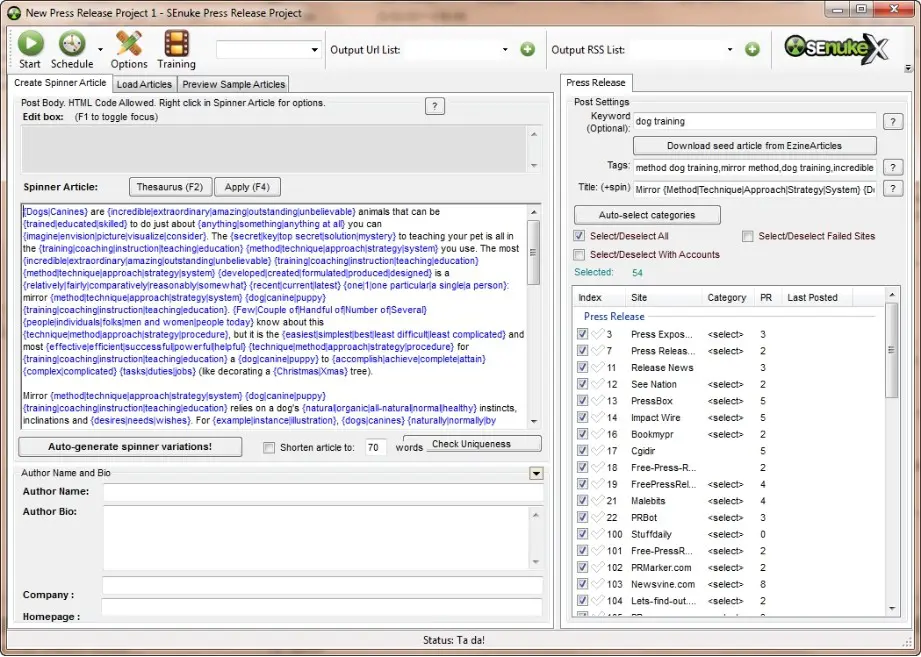Click heart icon in Malebits row
Viewport: 921px width, 657px height.
coord(597,501)
